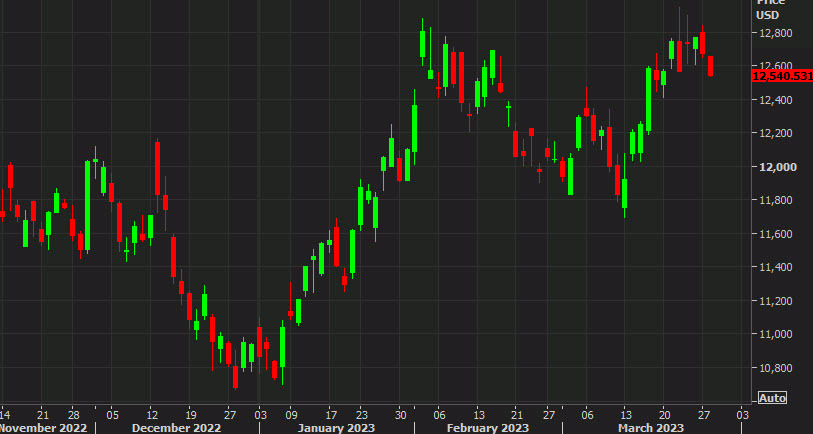Image resolution: width=813 pixels, height=434 pixels.
Task: Click the 11,800 price axis label
Action: [776, 201]
